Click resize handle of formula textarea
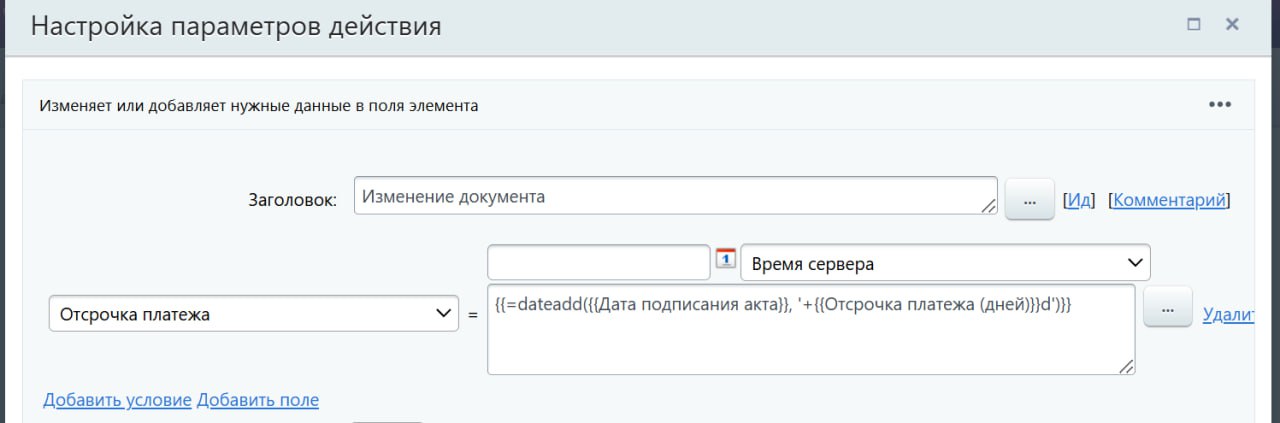This screenshot has height=423, width=1280. coord(1126,366)
